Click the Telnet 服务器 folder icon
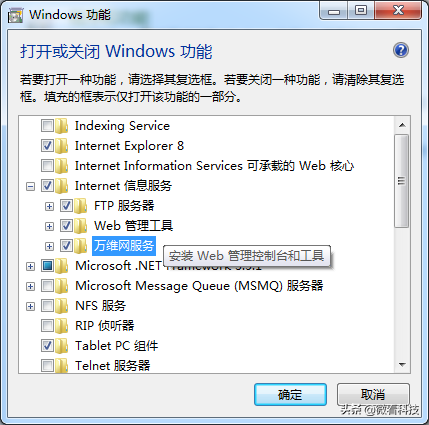This screenshot has height=425, width=429. click(x=62, y=366)
